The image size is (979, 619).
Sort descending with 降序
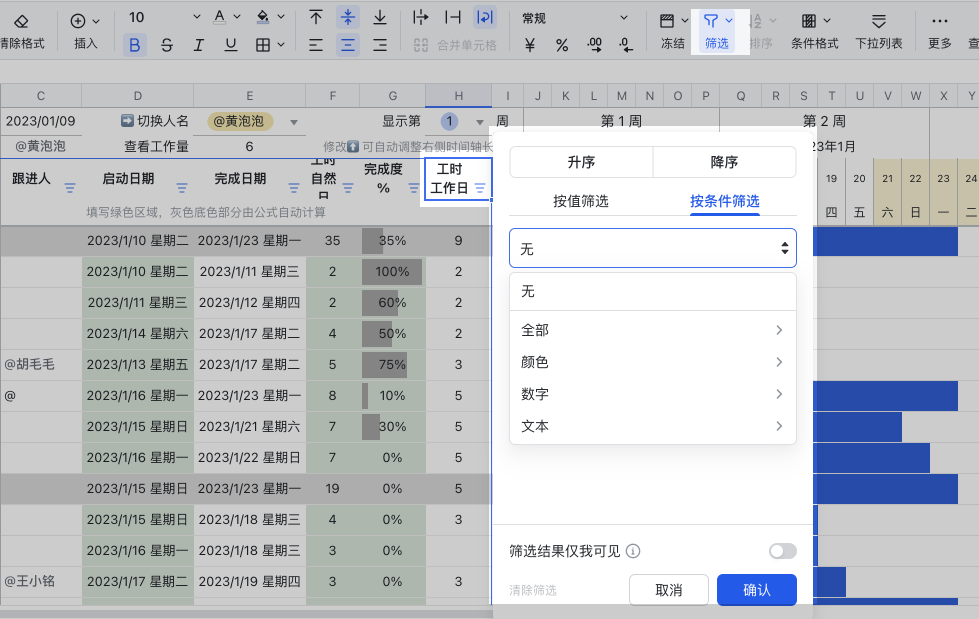pos(724,162)
